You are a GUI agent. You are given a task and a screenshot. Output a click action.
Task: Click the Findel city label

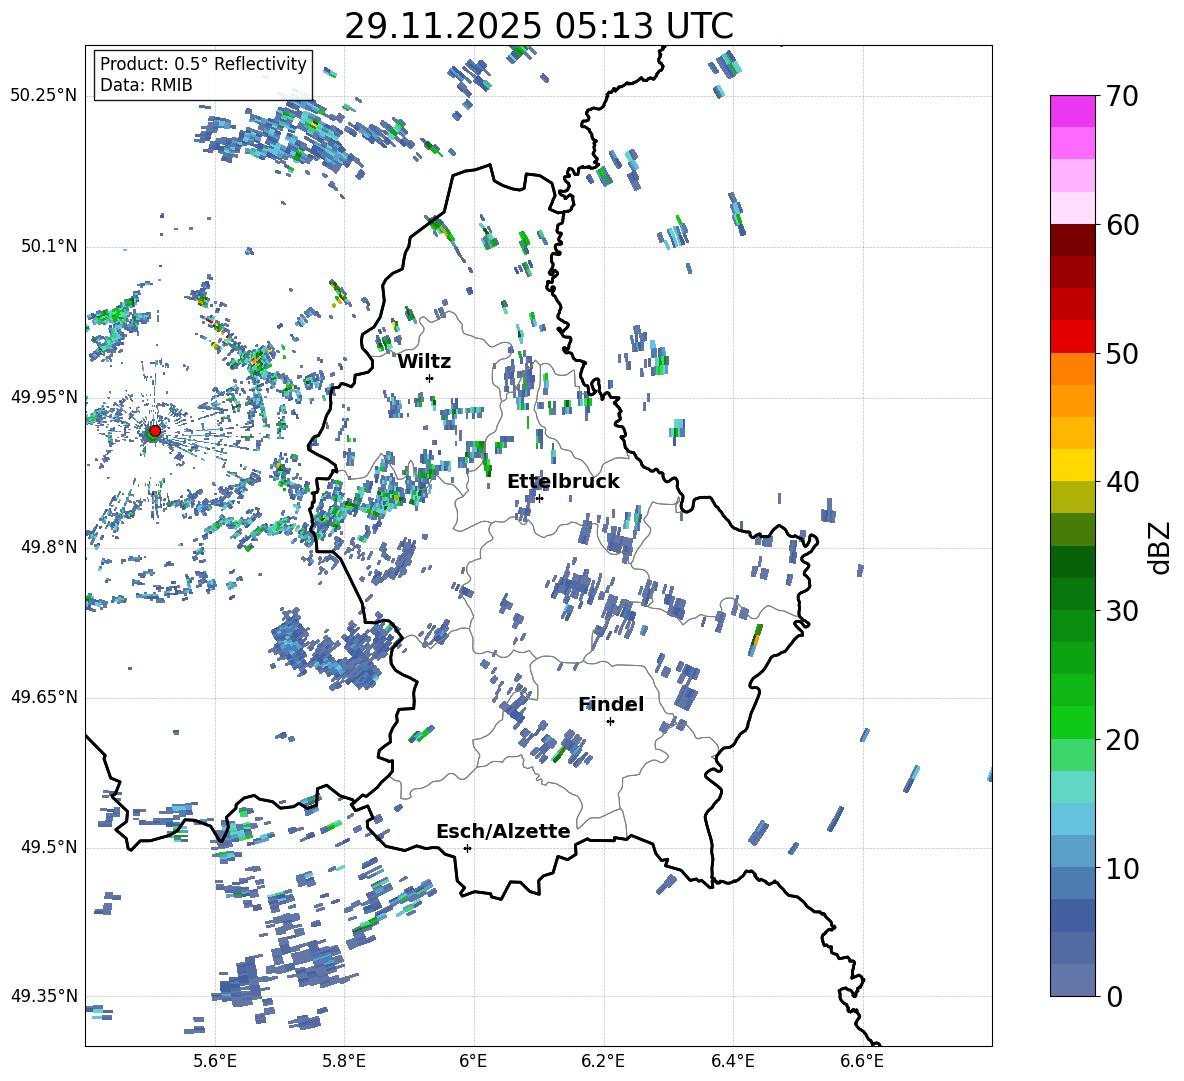[x=611, y=704]
